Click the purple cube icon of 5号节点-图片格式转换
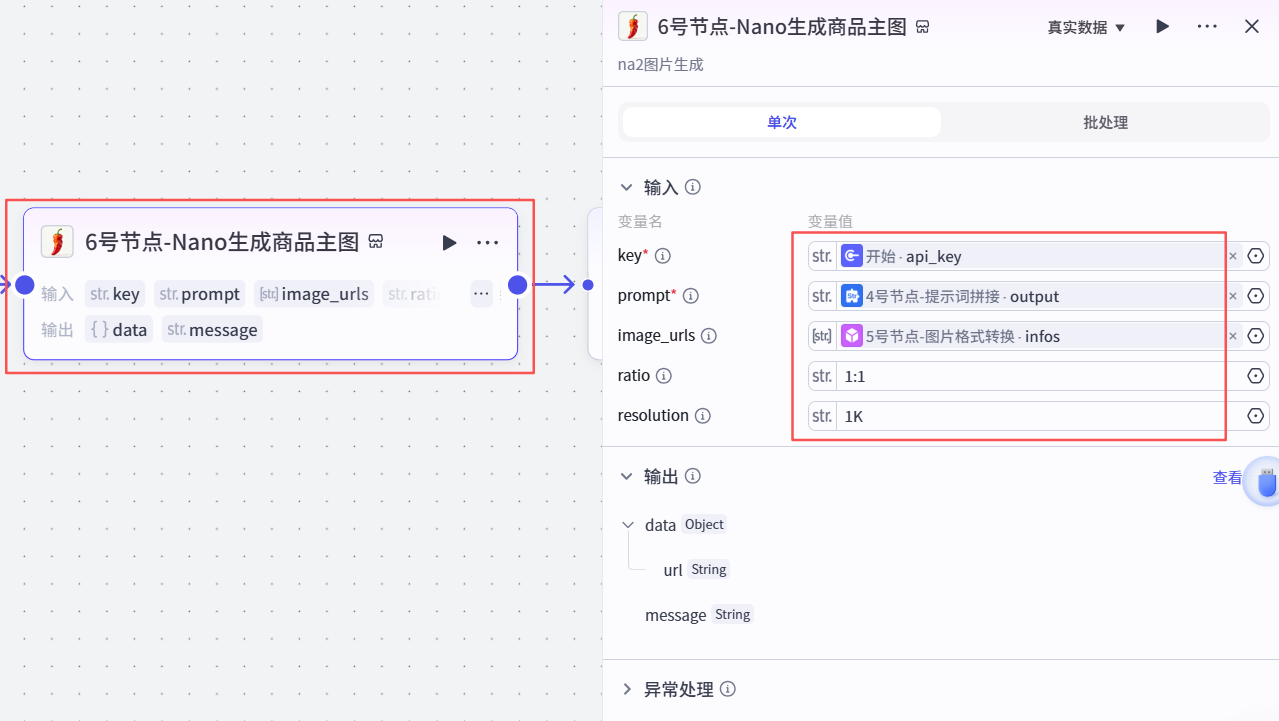Viewport: 1279px width, 721px height. (851, 336)
